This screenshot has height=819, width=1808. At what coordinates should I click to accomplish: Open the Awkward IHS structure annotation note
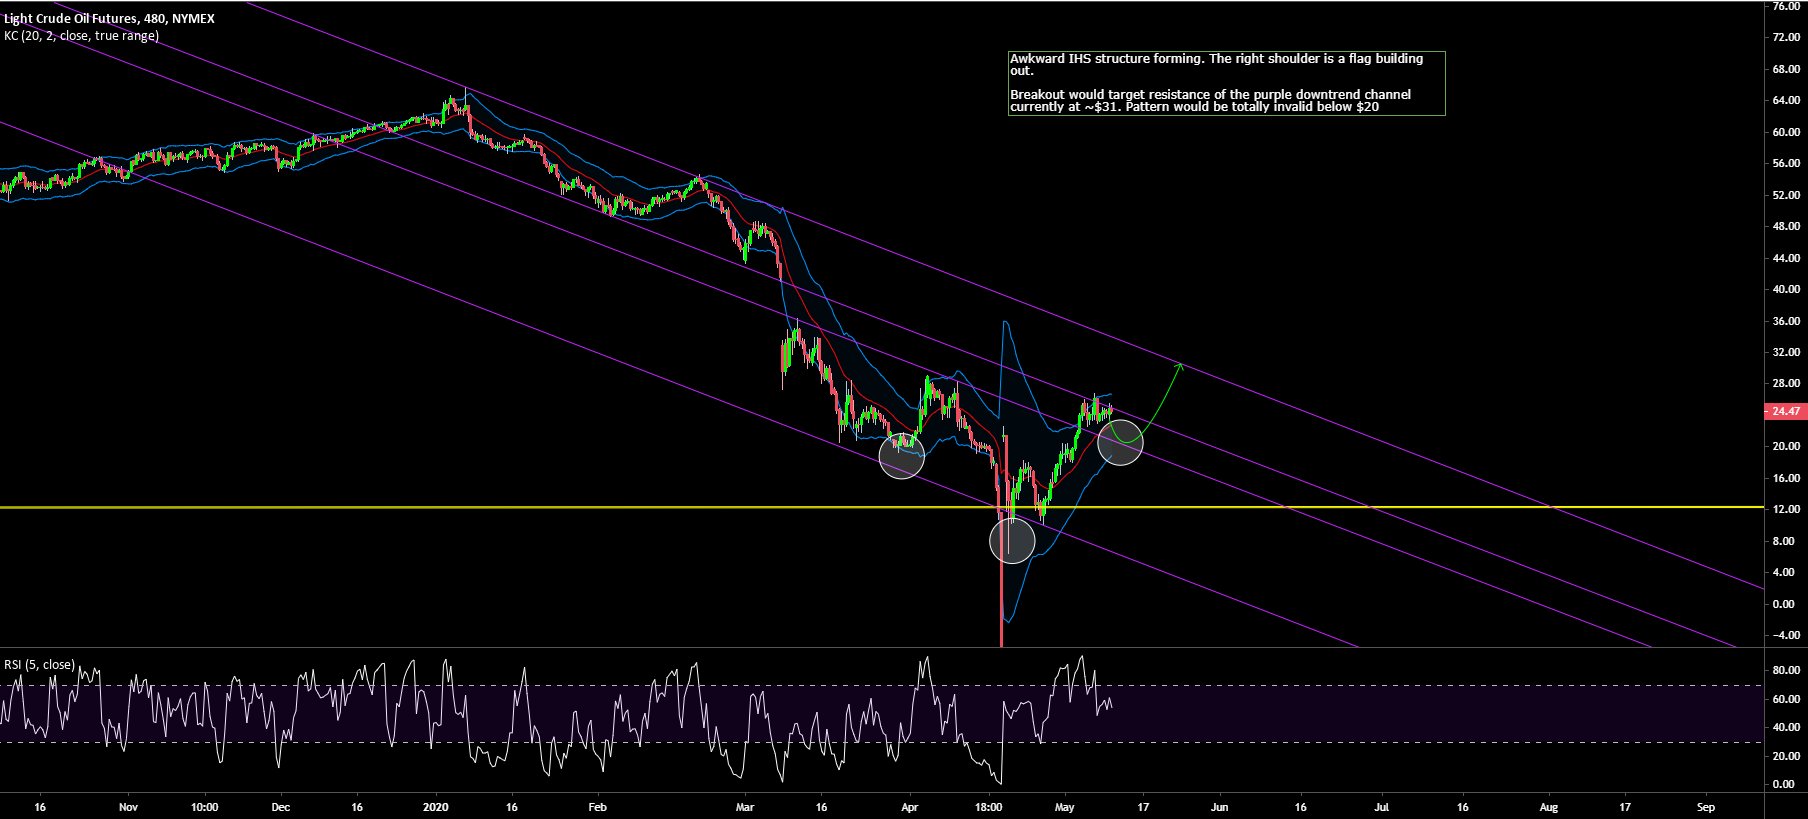pyautogui.click(x=1227, y=83)
